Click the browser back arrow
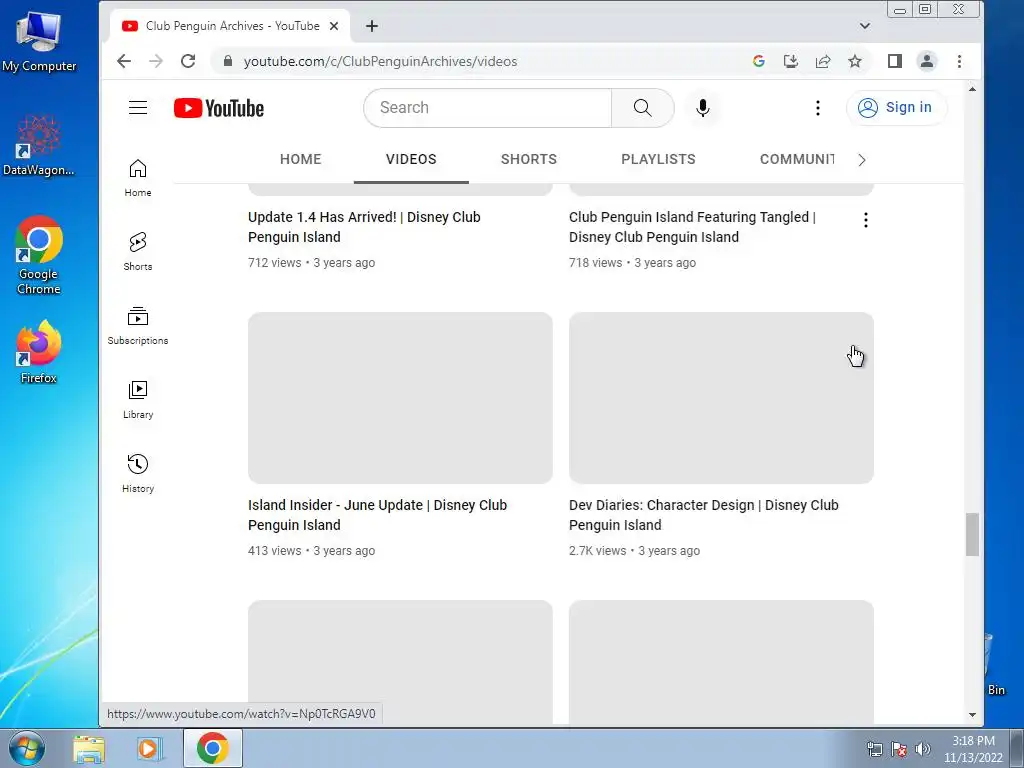The height and width of the screenshot is (768, 1024). pyautogui.click(x=123, y=61)
